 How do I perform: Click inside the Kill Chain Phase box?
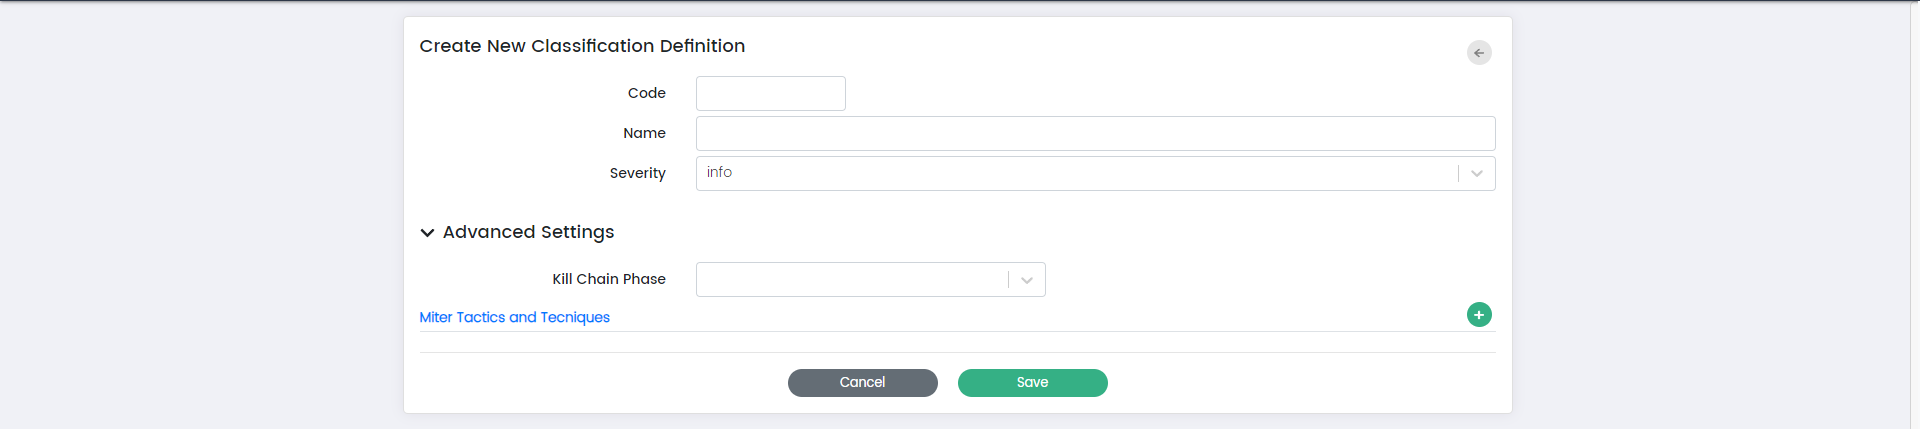click(x=850, y=280)
